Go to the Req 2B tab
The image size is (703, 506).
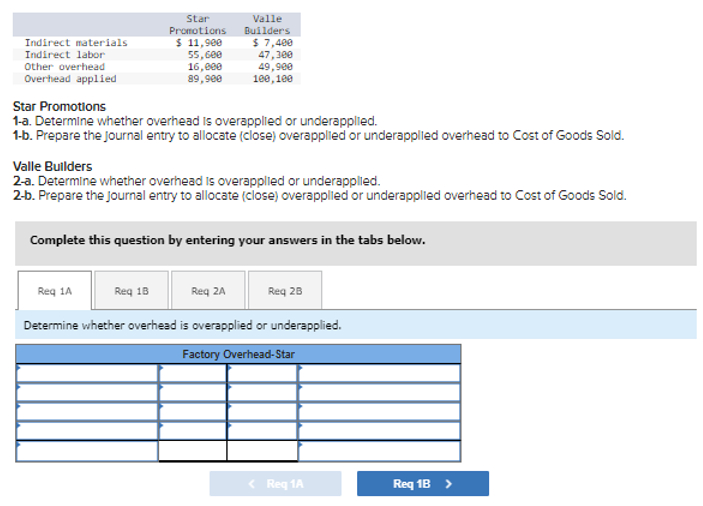coord(285,290)
